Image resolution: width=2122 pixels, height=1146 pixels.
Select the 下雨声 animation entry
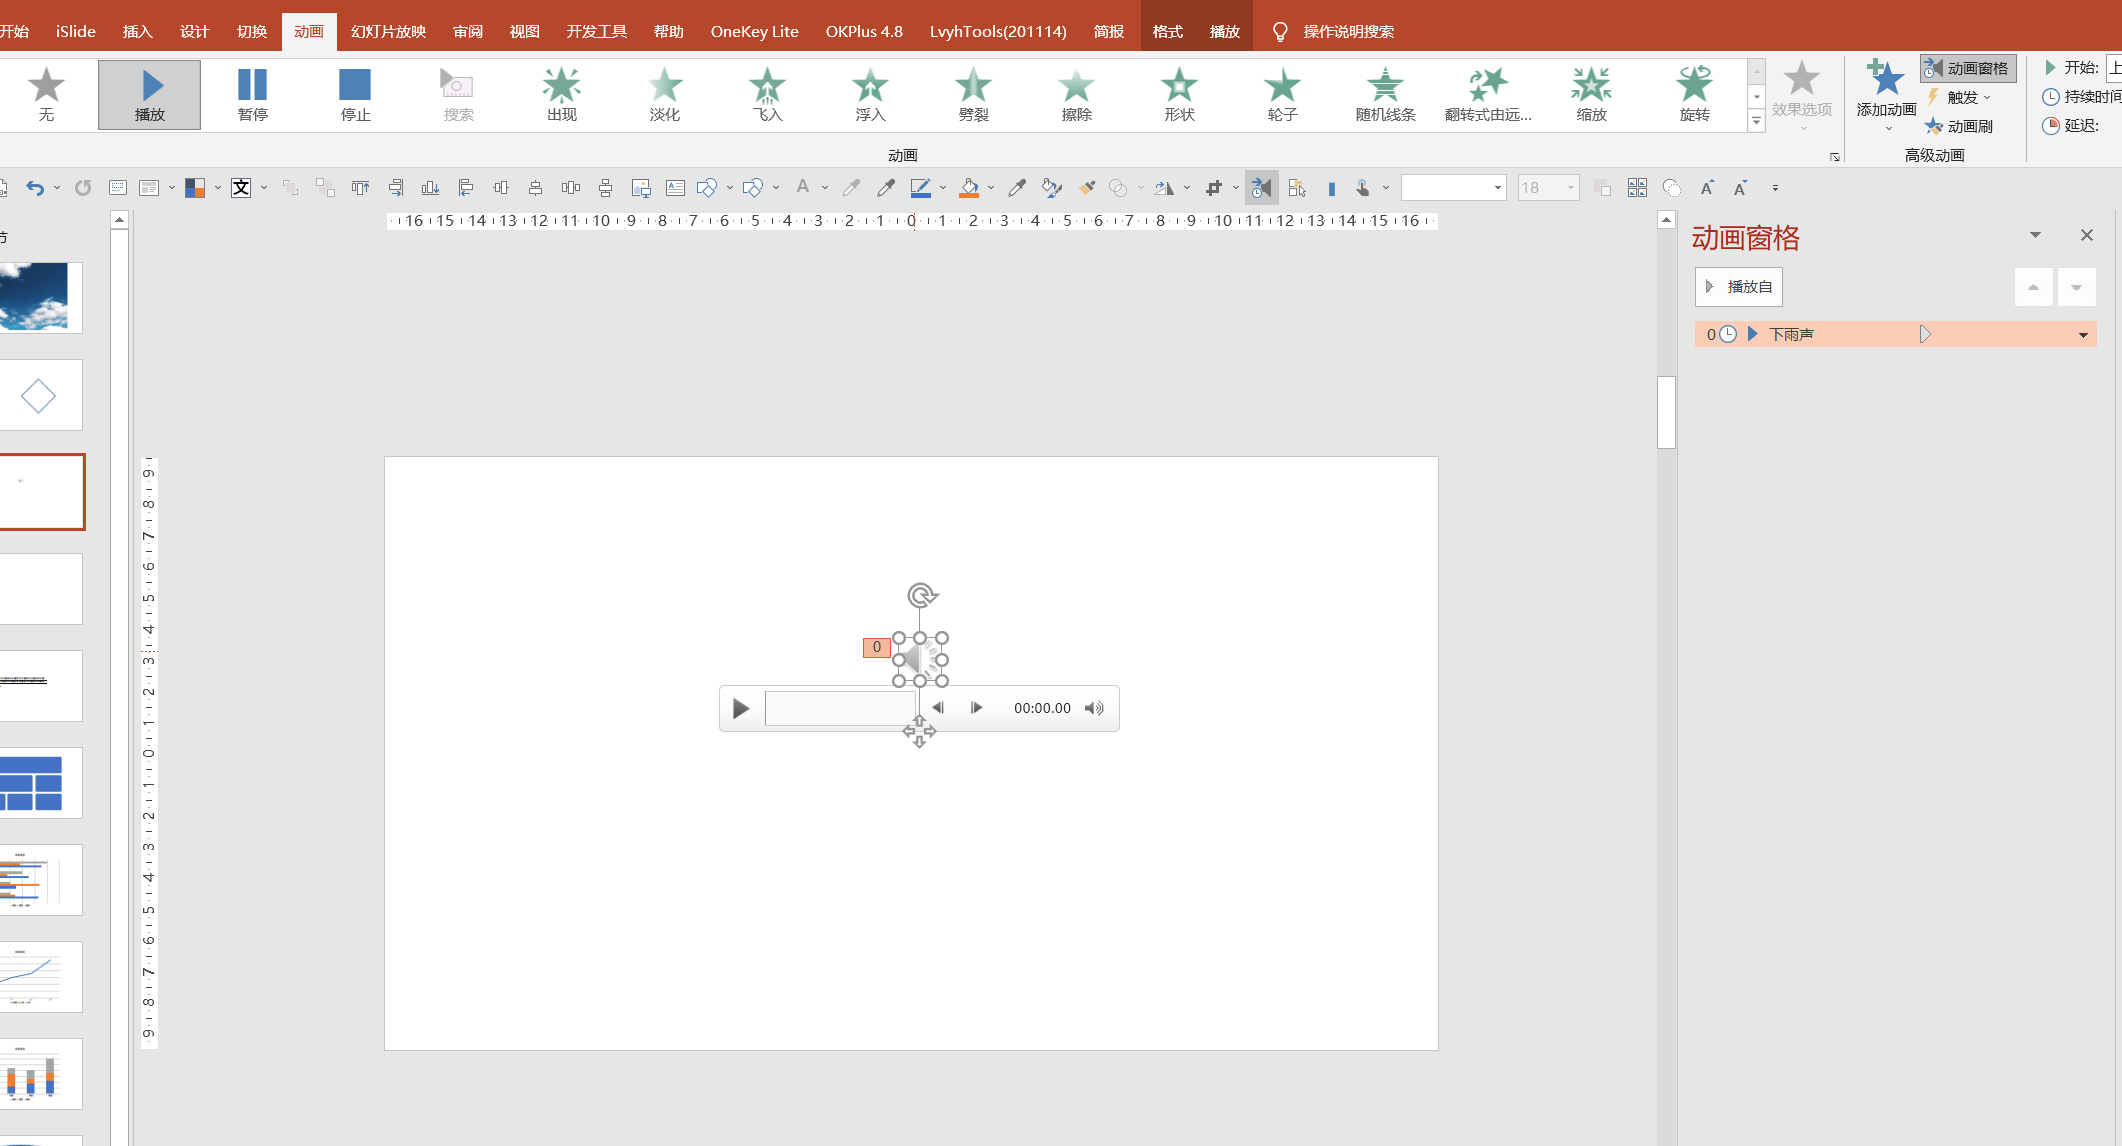pos(1895,335)
